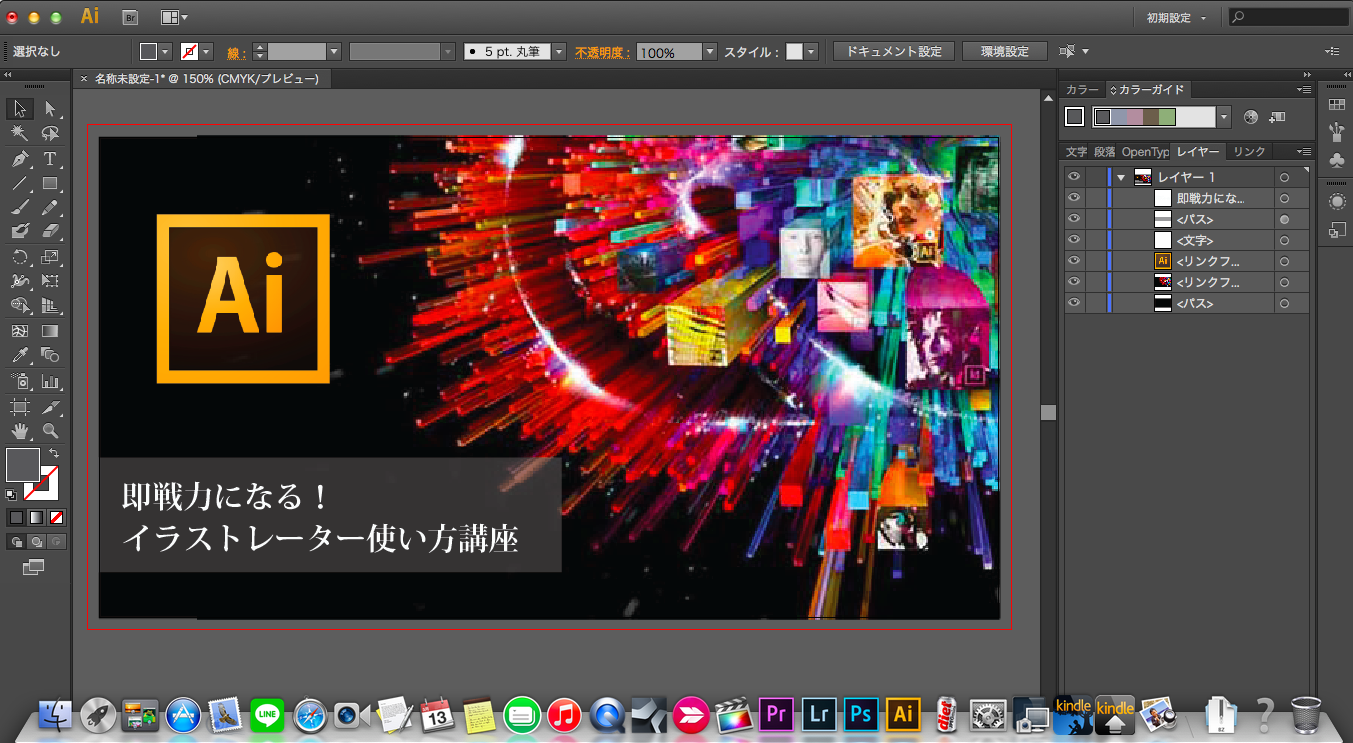The image size is (1353, 743).
Task: Open the opacity 100% dropdown arrow
Action: [x=710, y=51]
